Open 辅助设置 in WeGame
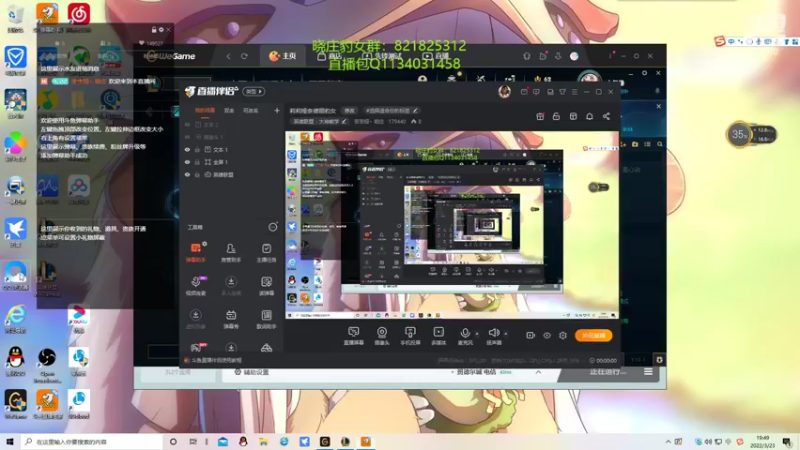 click(x=251, y=372)
